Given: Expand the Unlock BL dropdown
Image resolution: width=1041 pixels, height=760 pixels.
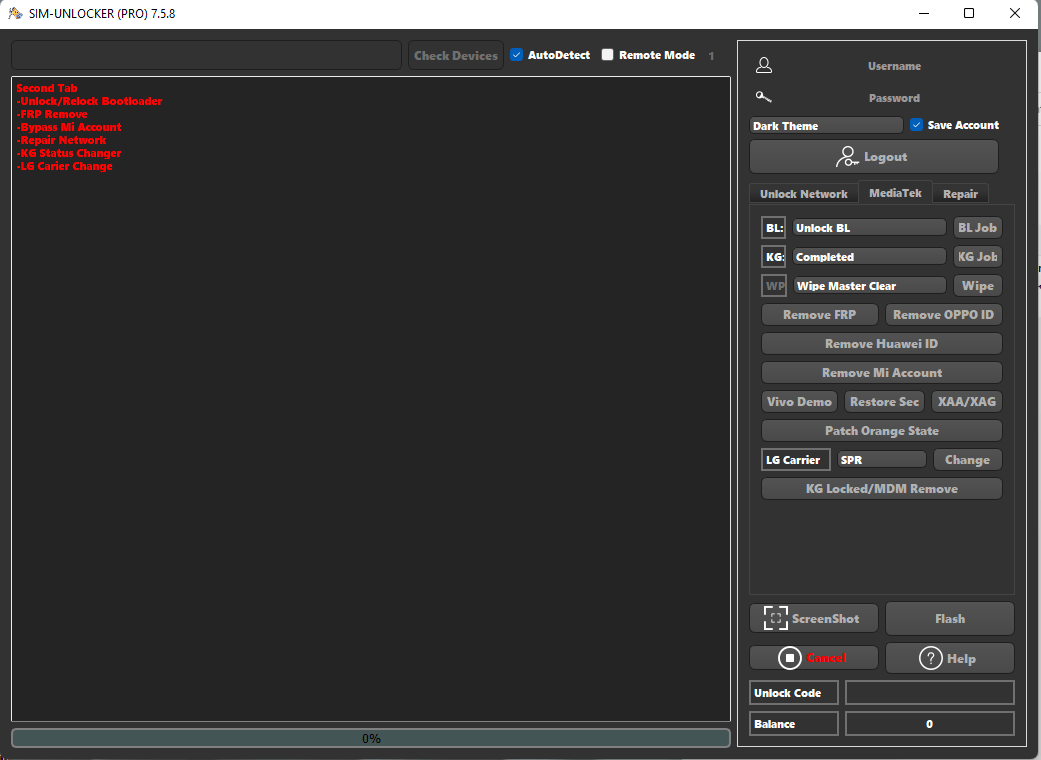Looking at the screenshot, I should pyautogui.click(x=868, y=228).
